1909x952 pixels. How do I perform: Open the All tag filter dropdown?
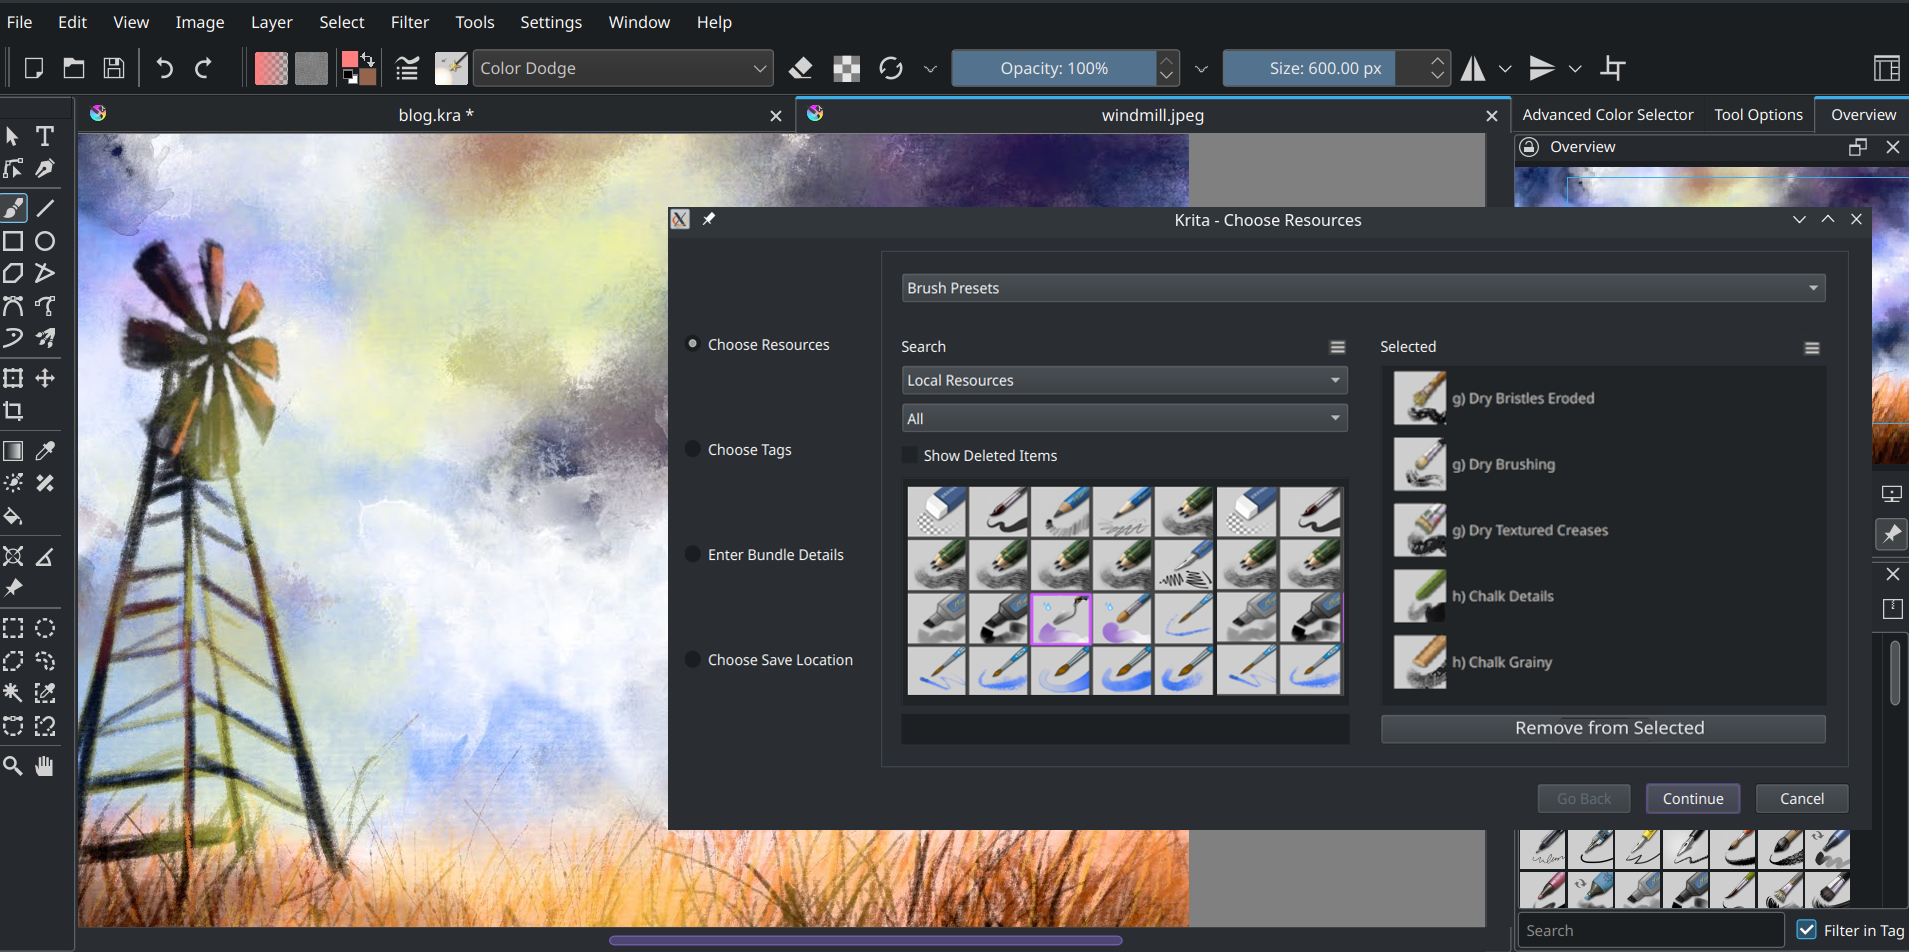tap(1124, 418)
